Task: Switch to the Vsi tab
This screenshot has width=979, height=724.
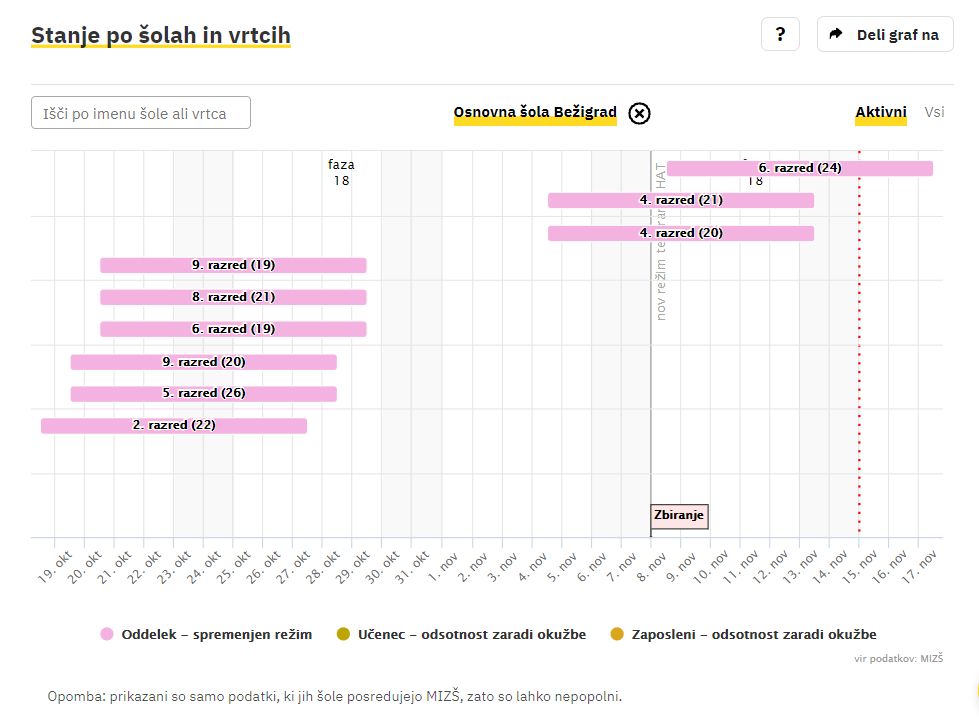Action: click(x=934, y=113)
